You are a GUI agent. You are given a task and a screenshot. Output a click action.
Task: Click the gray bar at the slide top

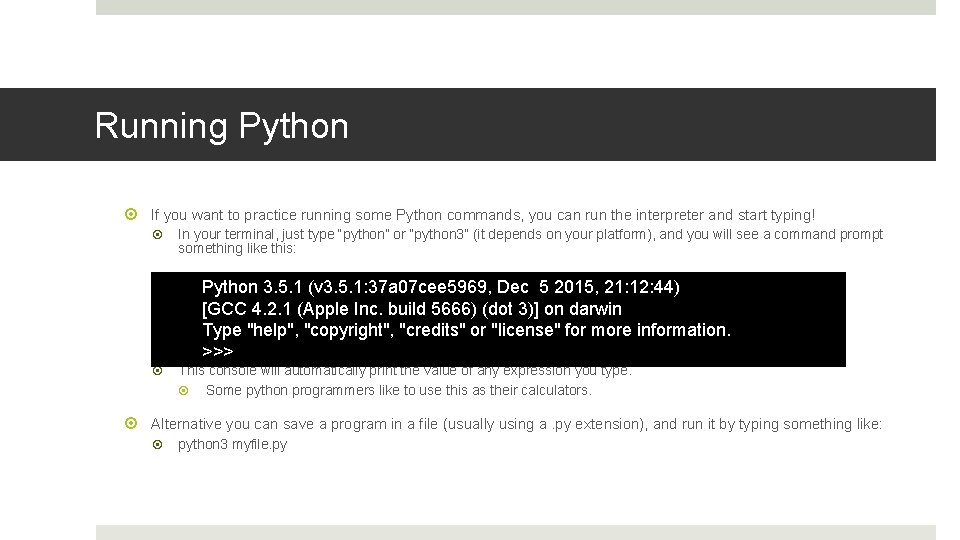click(x=515, y=7)
